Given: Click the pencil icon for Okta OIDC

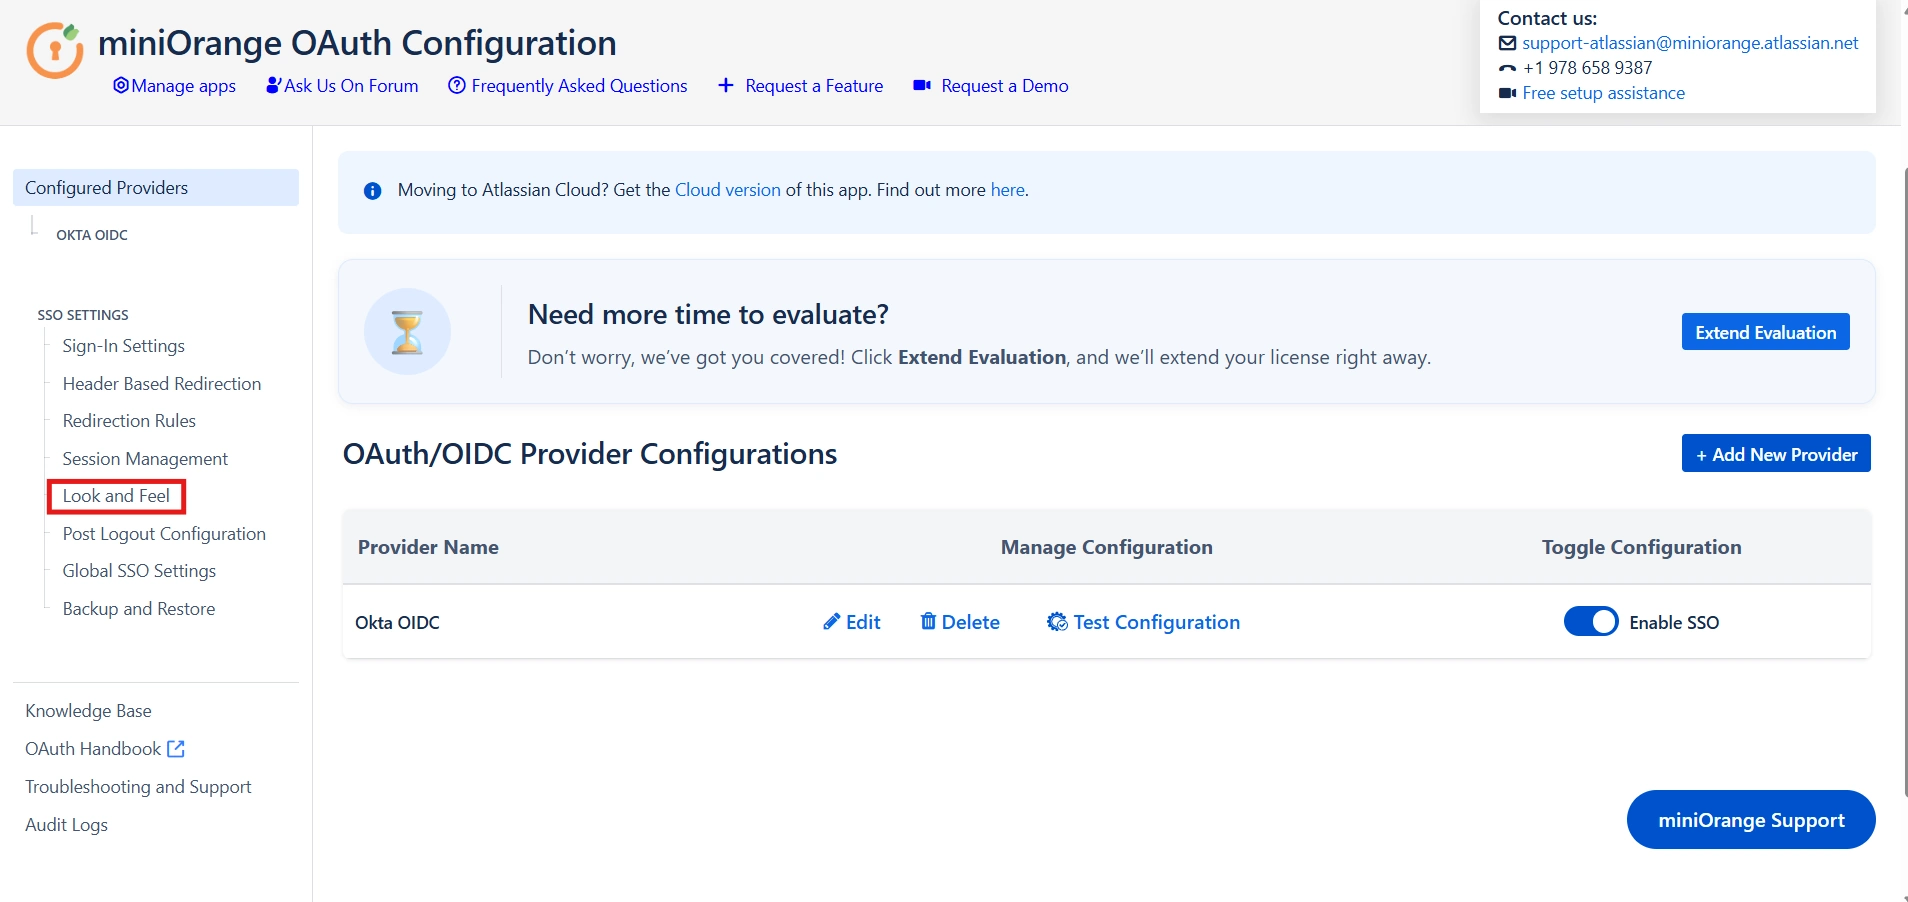Looking at the screenshot, I should tap(831, 622).
